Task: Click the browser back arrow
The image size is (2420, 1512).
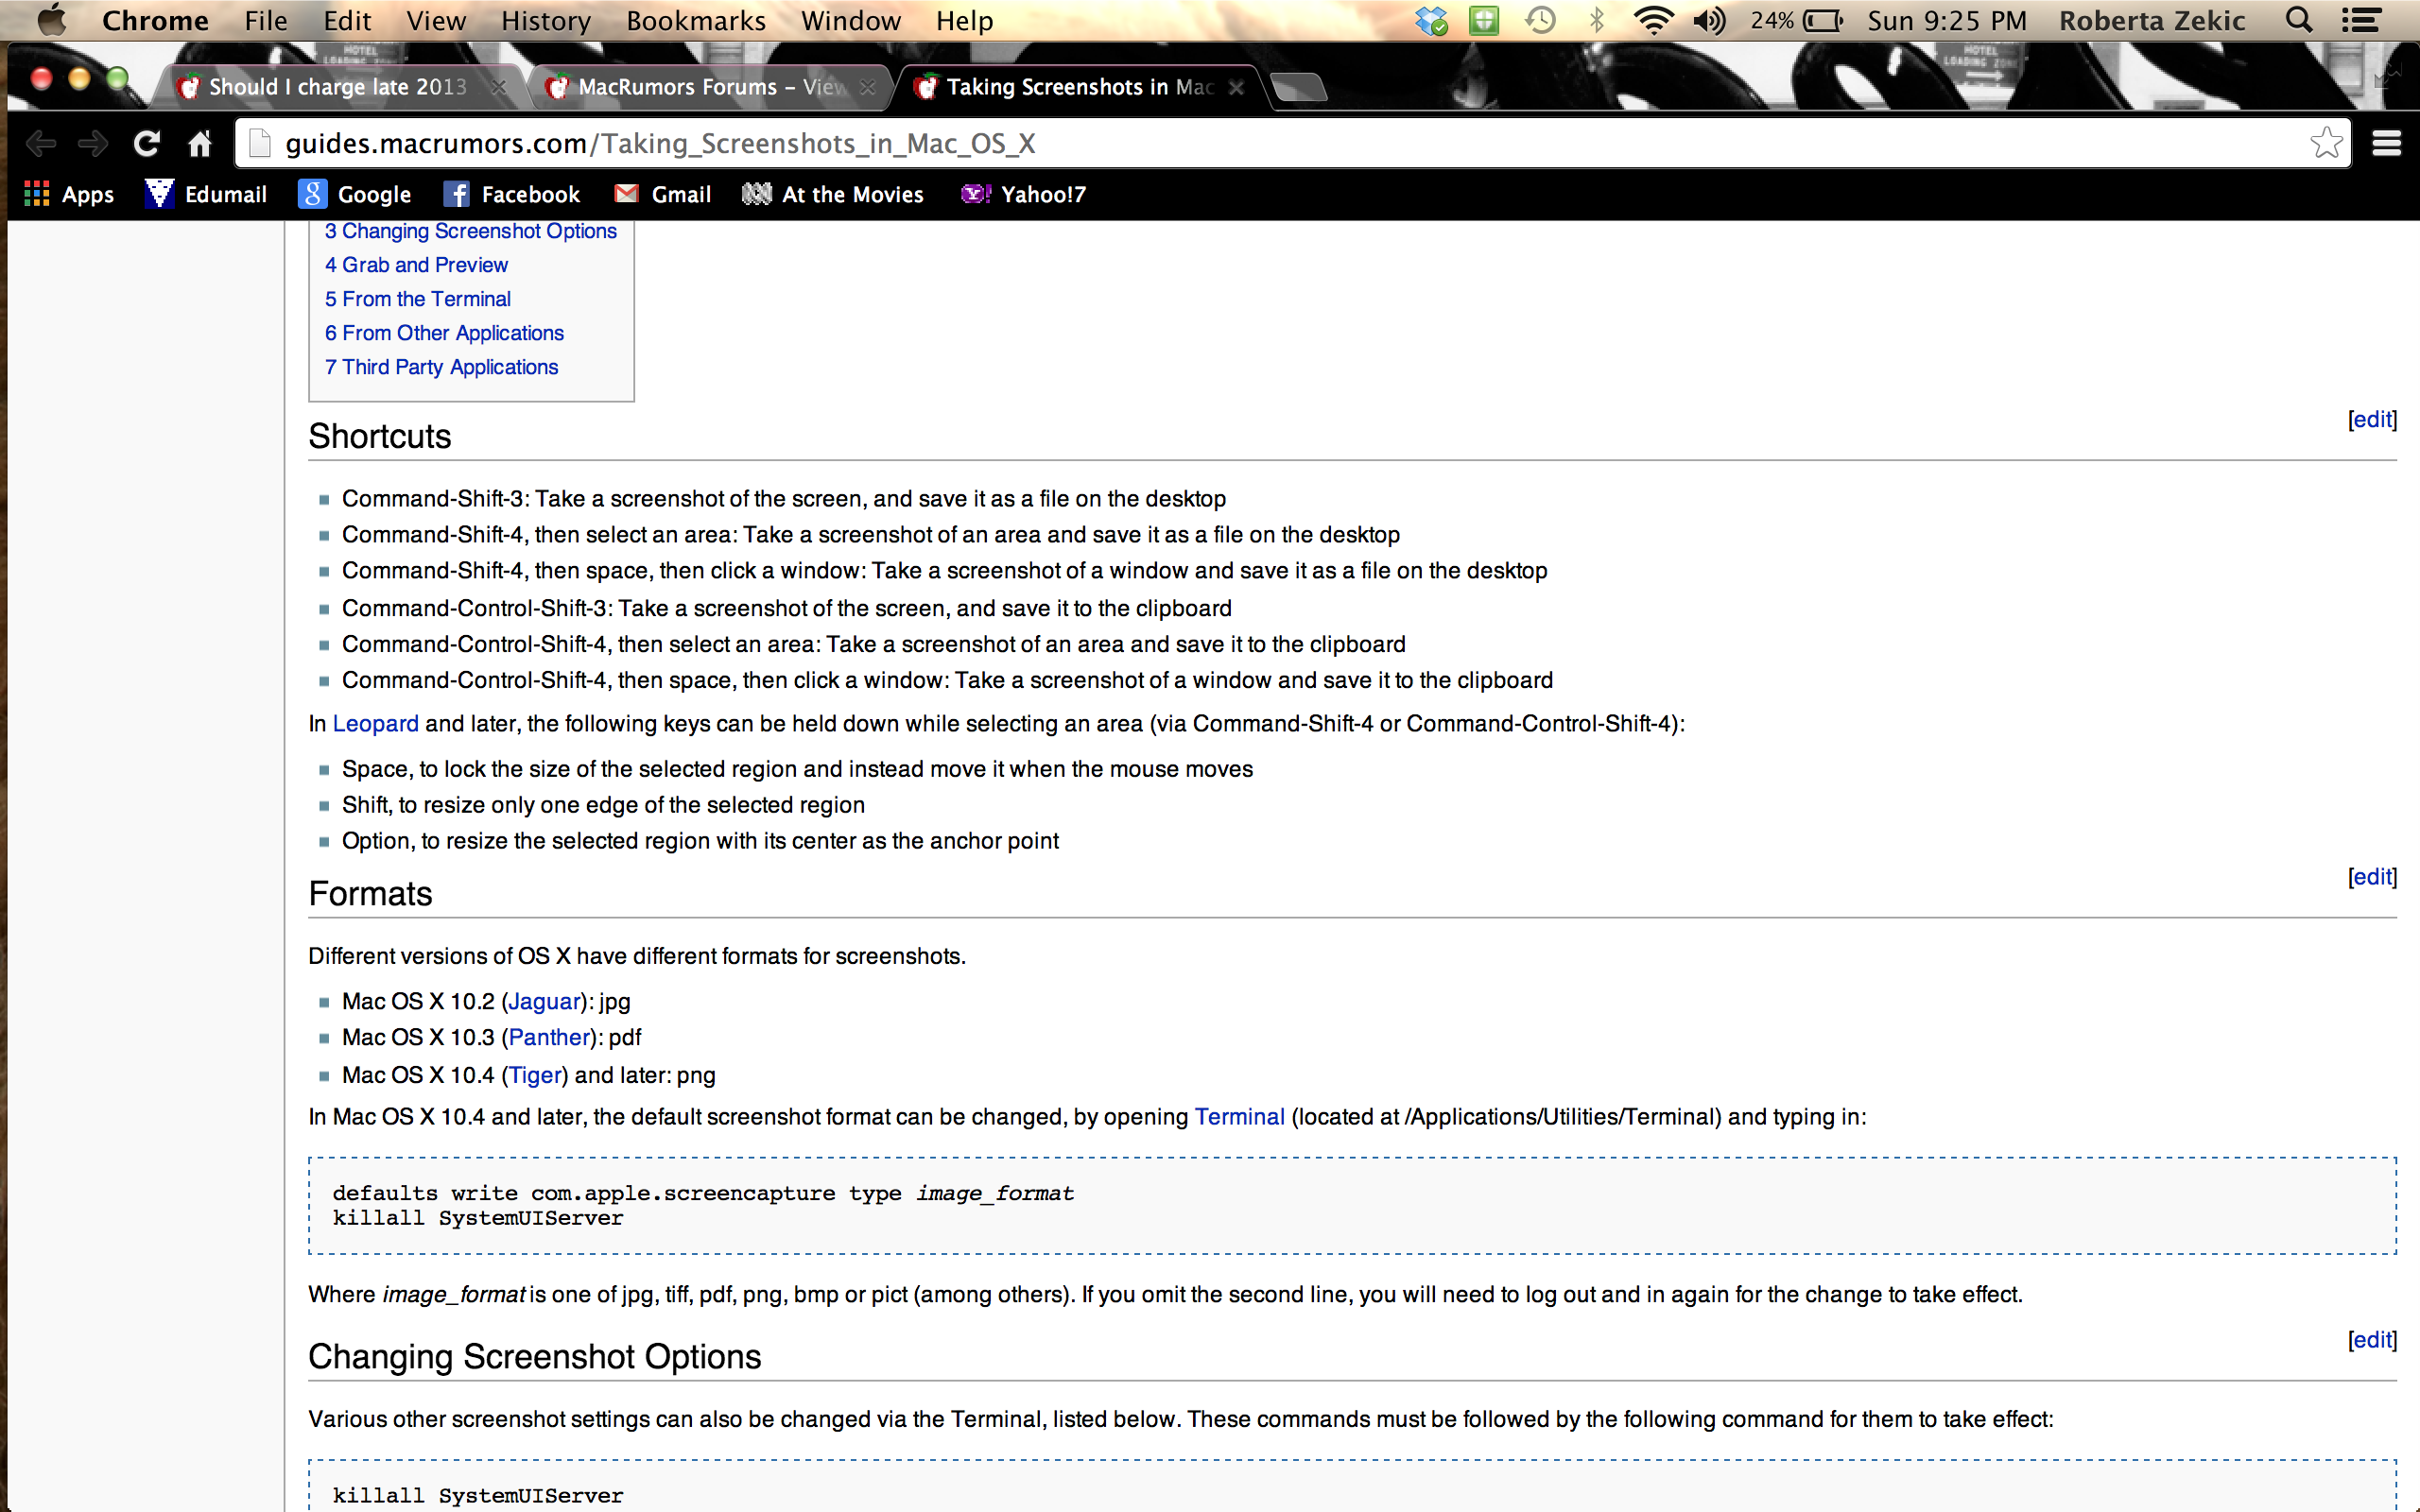Action: pos(40,144)
